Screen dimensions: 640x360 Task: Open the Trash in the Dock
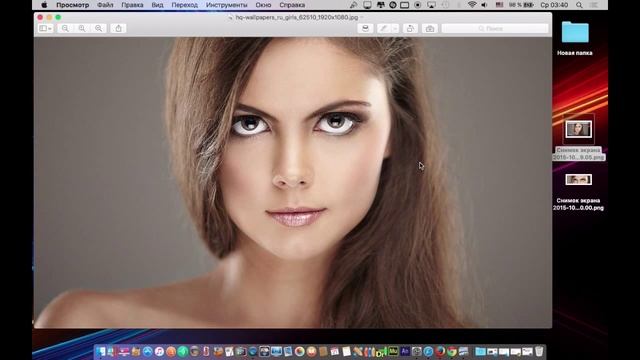pos(539,351)
